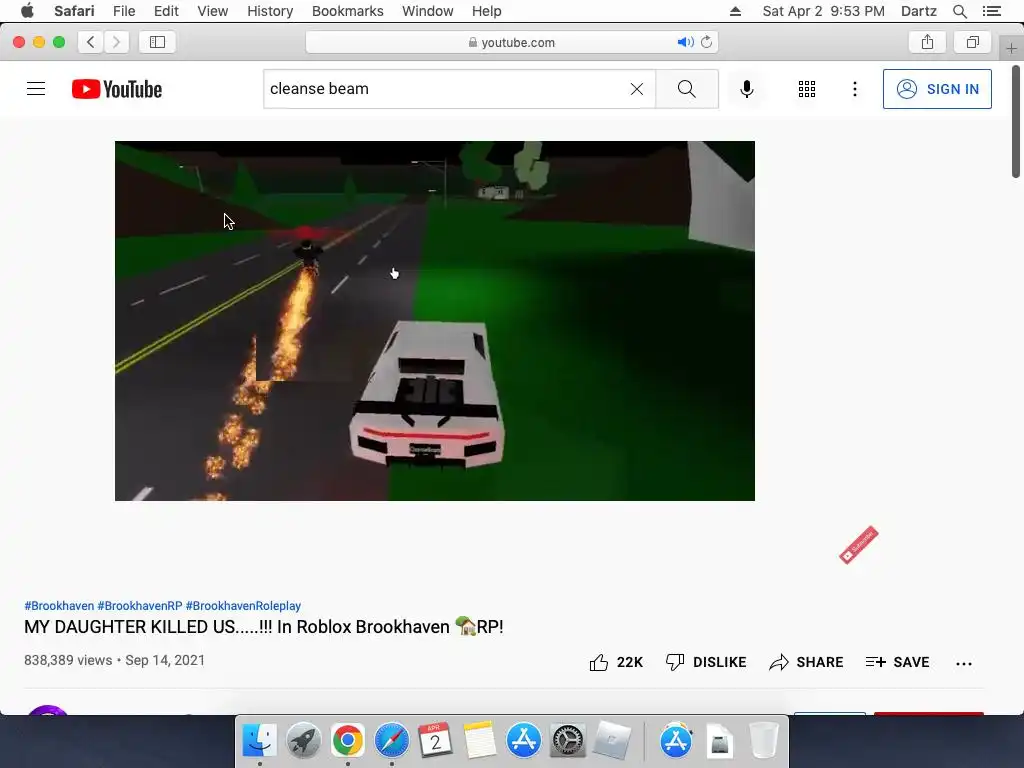Toggle the Safari sidebar button
This screenshot has width=1024, height=768.
click(x=157, y=42)
